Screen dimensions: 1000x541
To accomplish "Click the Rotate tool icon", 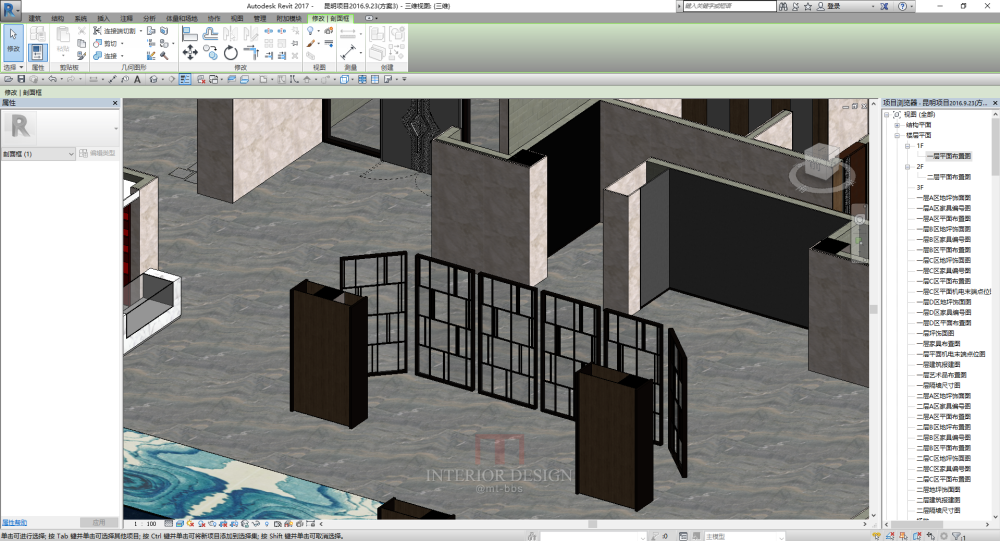I will point(231,52).
